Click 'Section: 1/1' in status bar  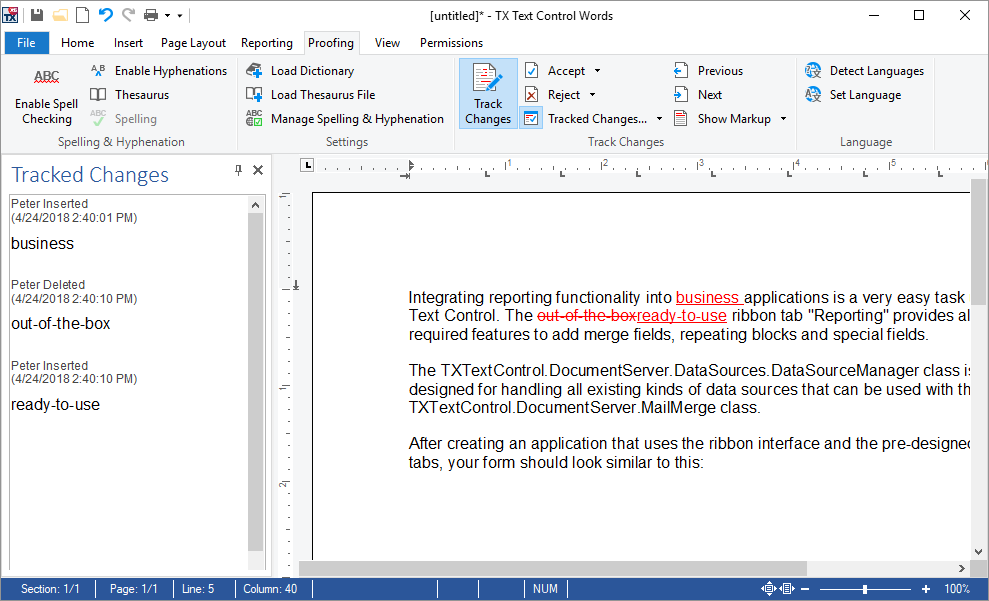pyautogui.click(x=50, y=589)
